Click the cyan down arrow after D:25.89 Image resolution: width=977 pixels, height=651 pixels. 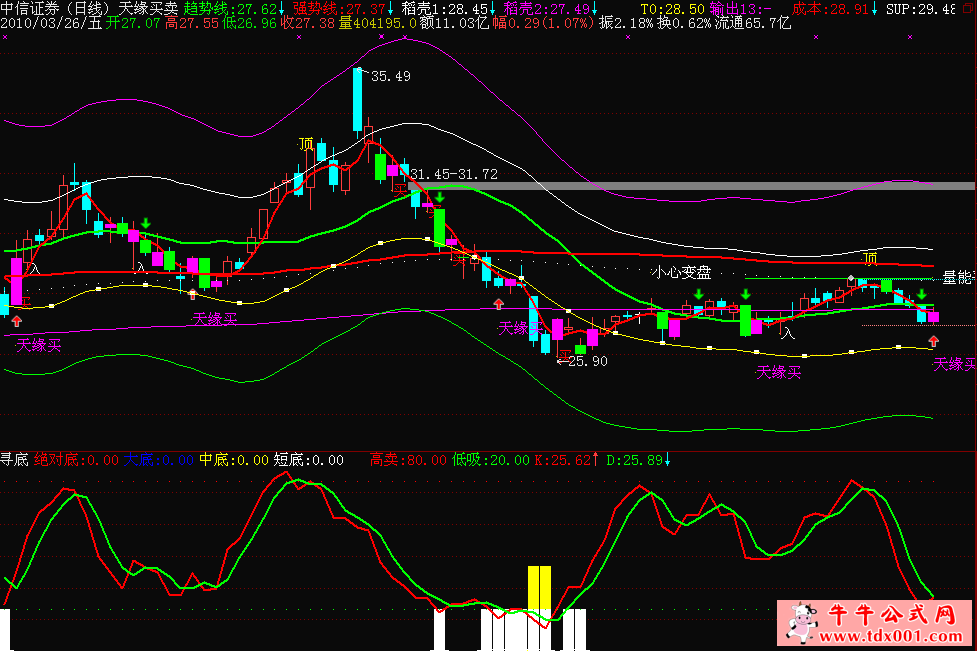click(667, 460)
